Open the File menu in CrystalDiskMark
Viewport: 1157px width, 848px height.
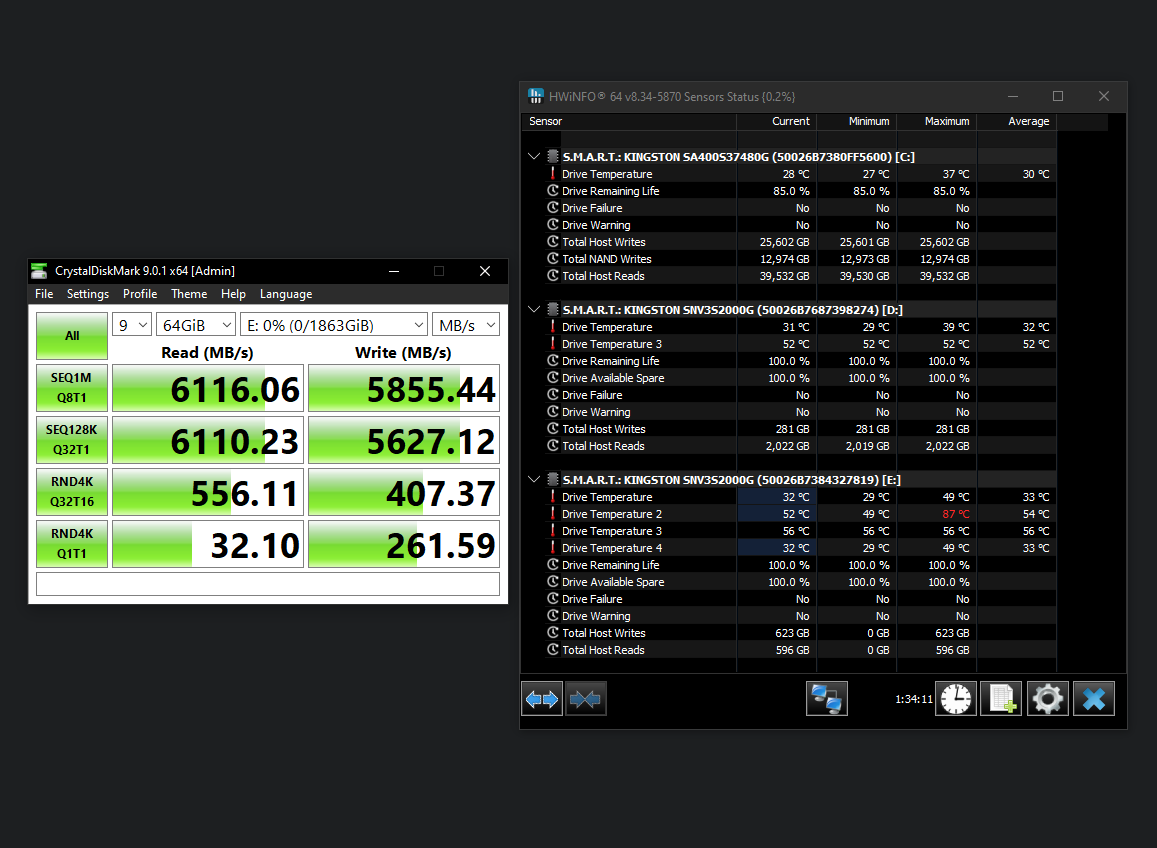(x=44, y=294)
